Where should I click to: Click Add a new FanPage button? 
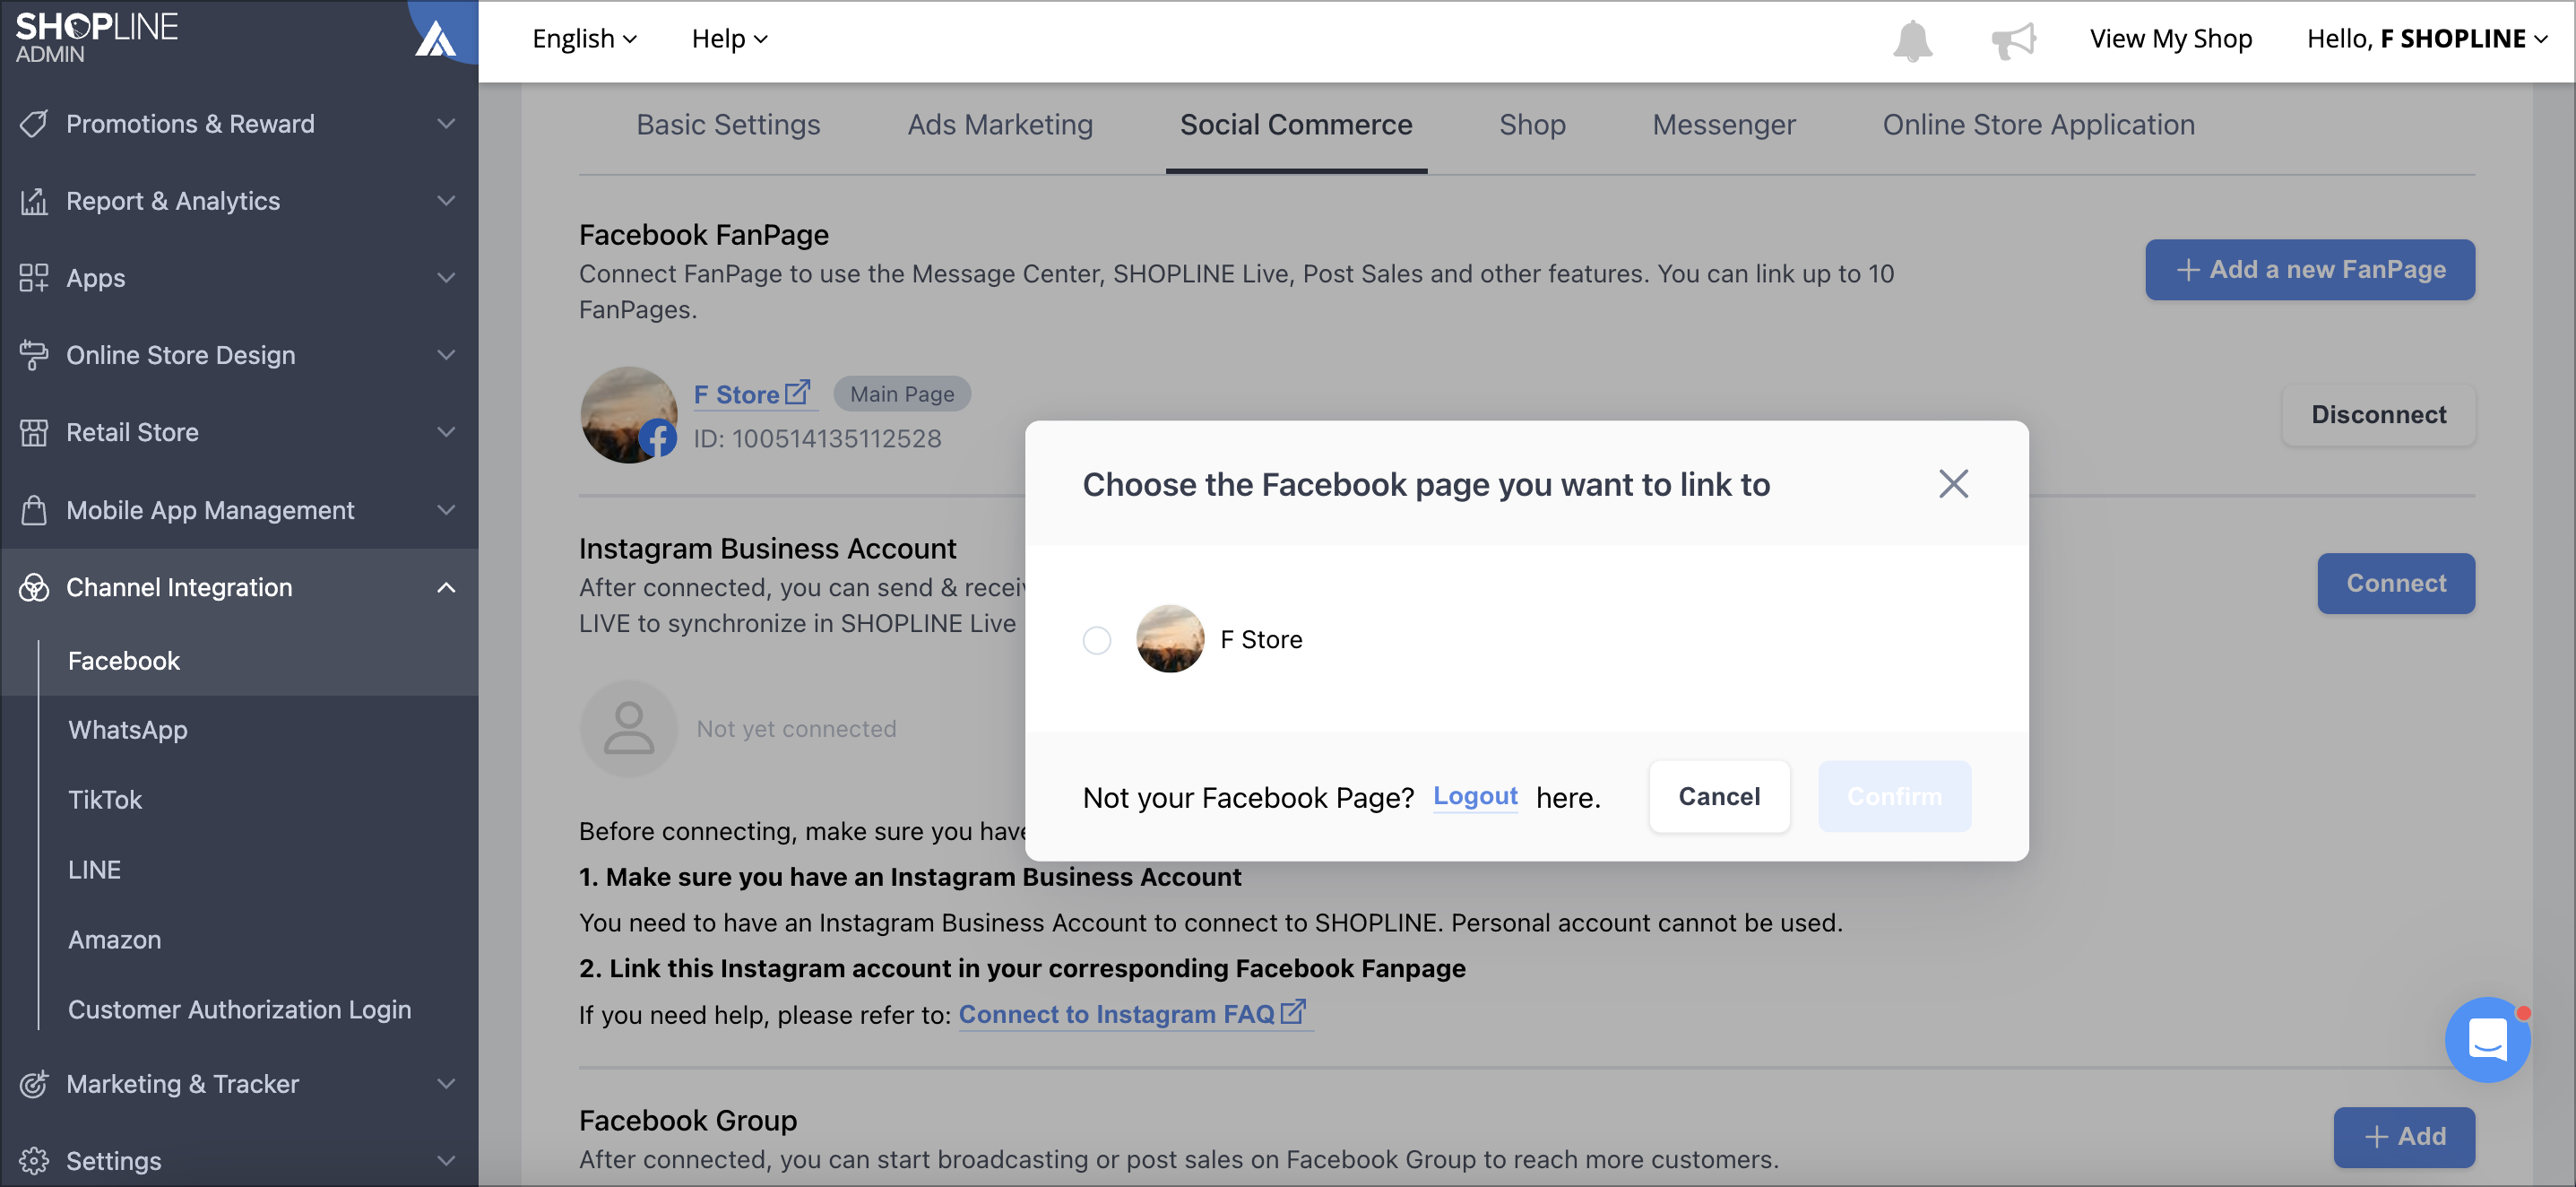[2310, 270]
